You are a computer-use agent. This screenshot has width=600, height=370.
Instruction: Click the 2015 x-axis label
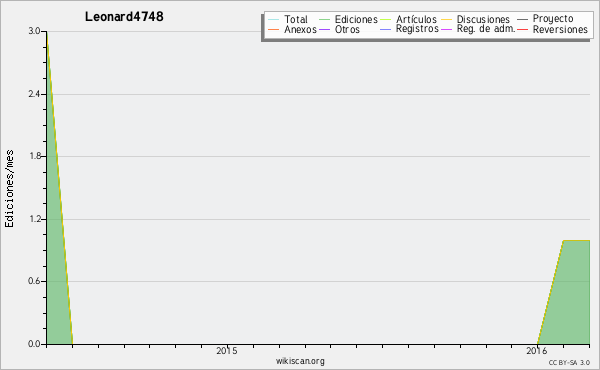tap(227, 350)
